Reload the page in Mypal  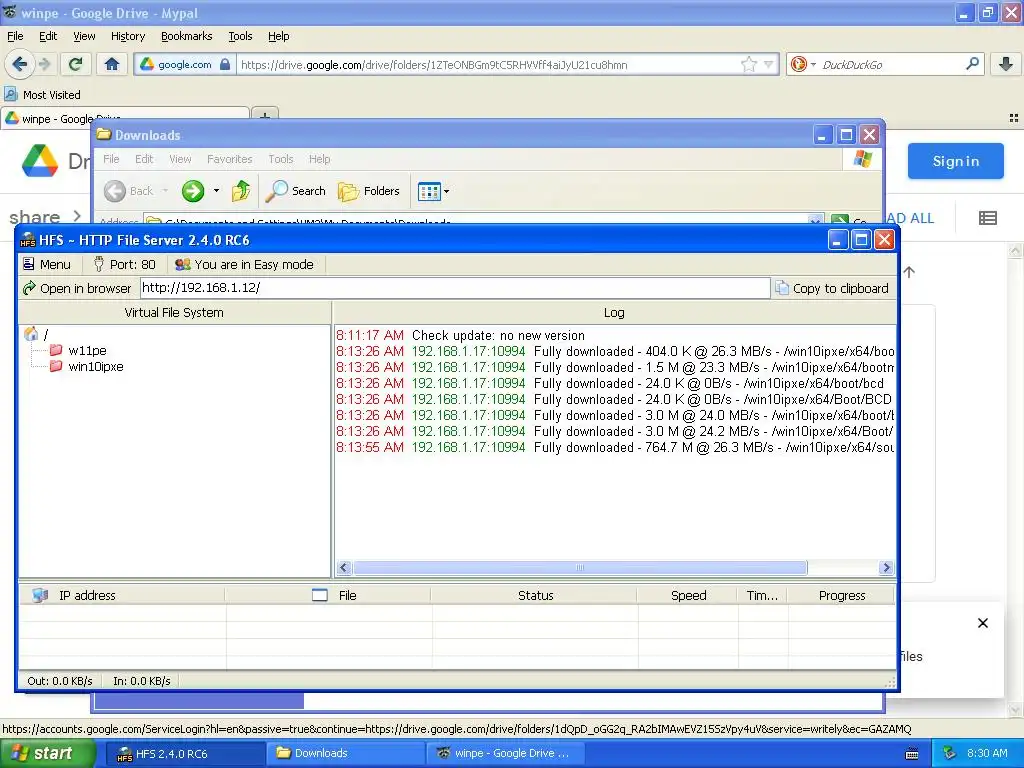pyautogui.click(x=75, y=64)
